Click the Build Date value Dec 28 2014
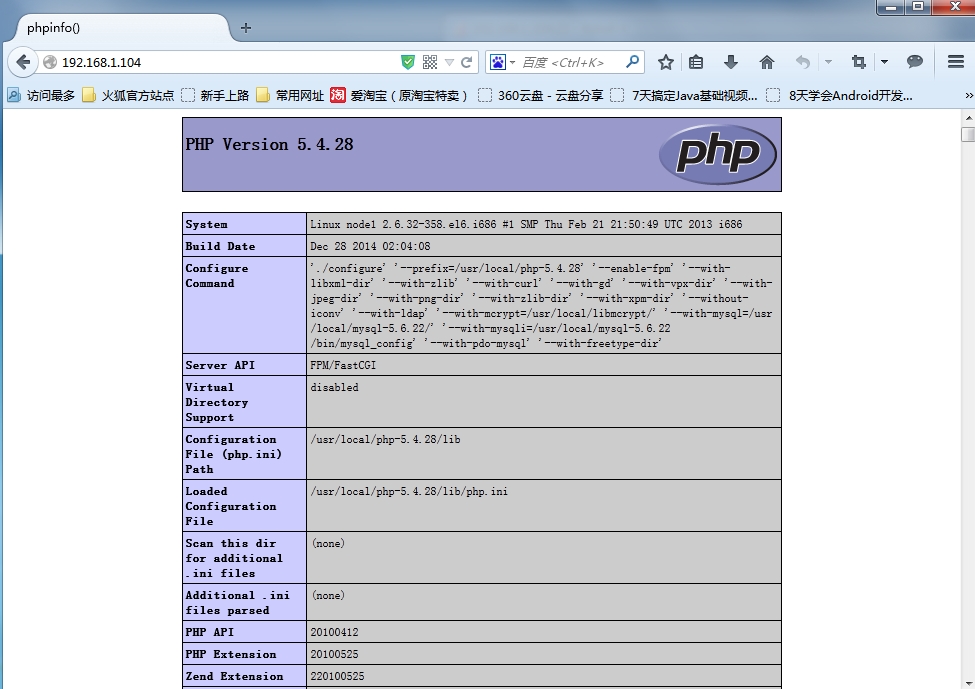Screen dimensions: 975x689 [x=371, y=246]
